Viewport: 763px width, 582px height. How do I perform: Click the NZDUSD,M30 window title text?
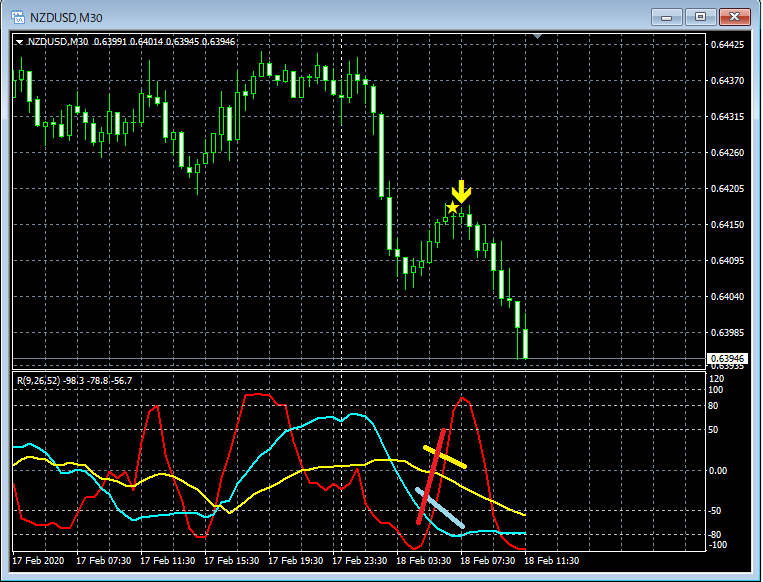(66, 18)
